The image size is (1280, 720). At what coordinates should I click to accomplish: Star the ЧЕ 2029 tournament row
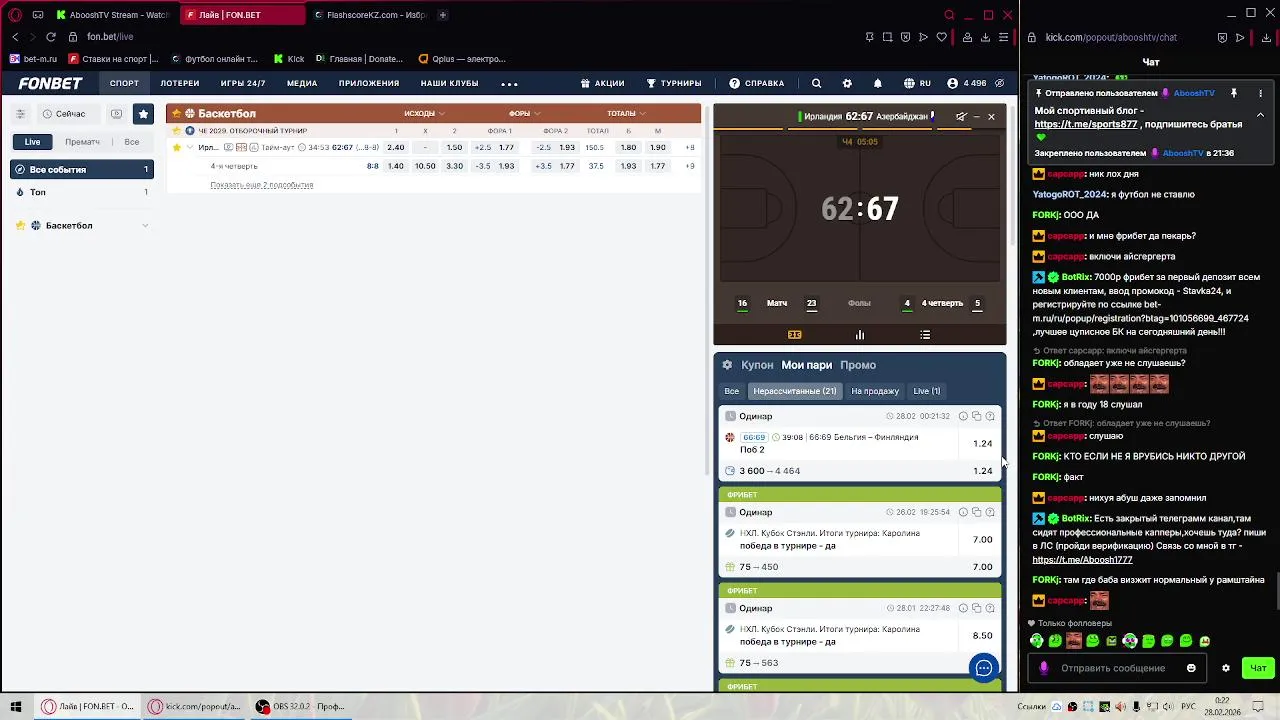pos(177,131)
